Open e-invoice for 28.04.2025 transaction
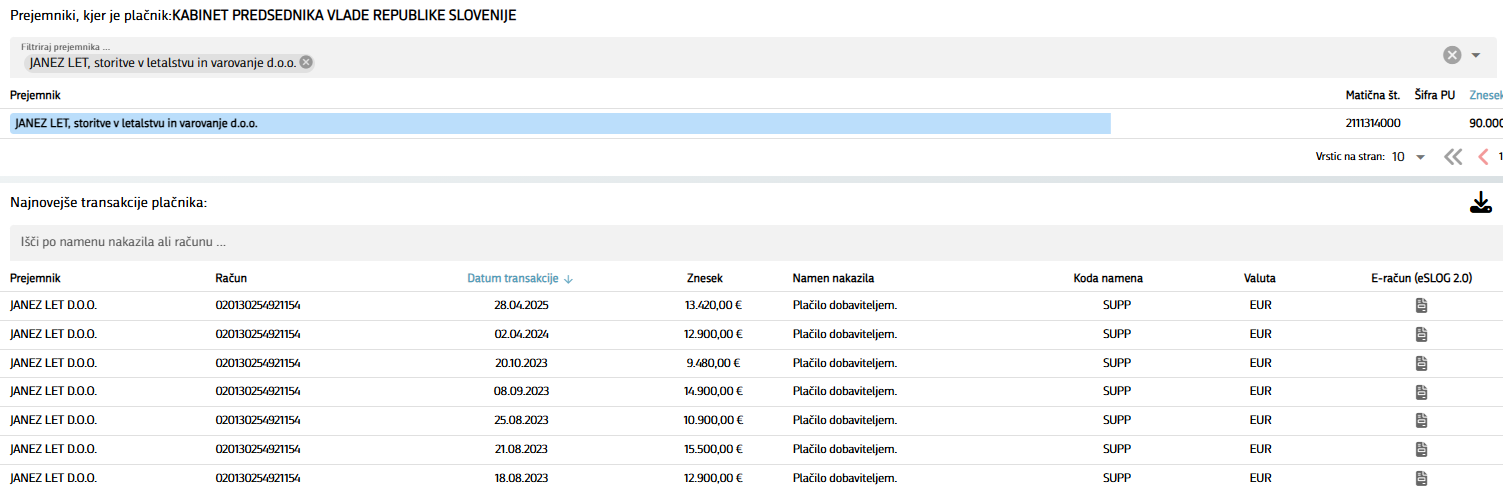The height and width of the screenshot is (494, 1503). coord(1421,306)
